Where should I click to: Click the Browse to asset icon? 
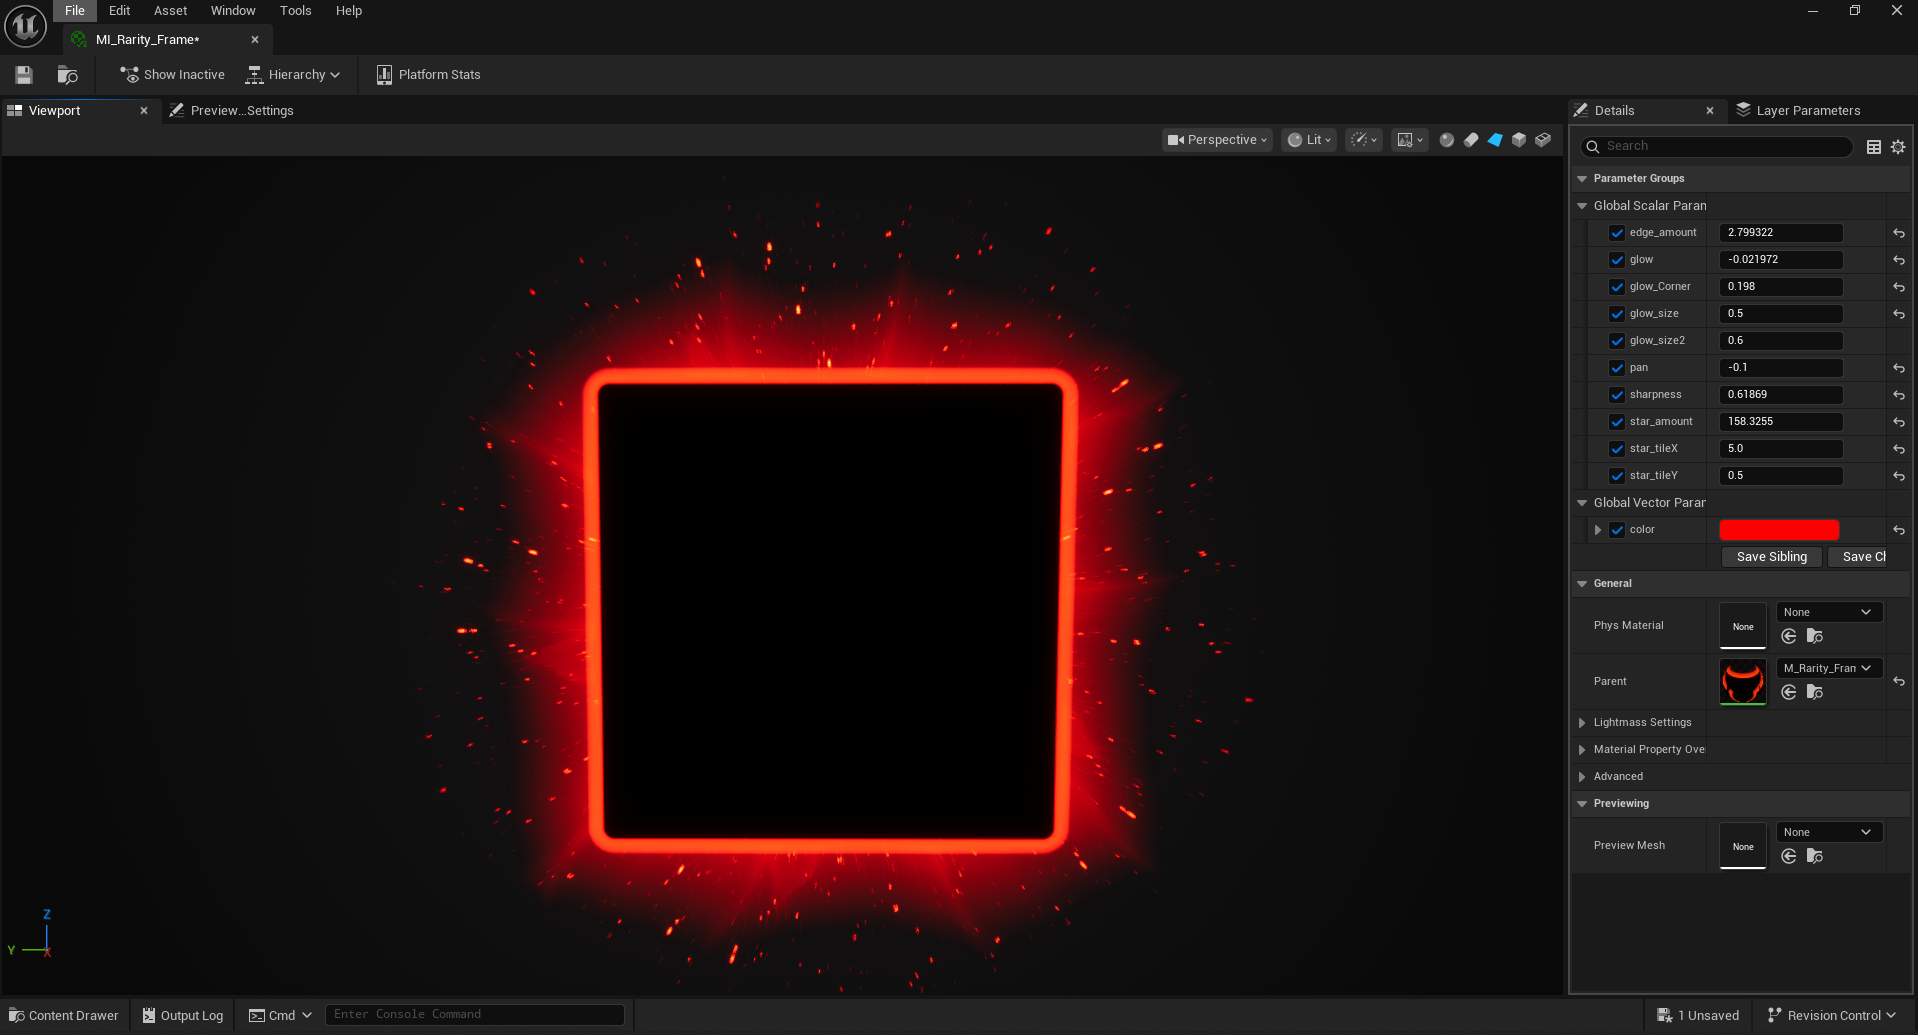click(x=67, y=75)
